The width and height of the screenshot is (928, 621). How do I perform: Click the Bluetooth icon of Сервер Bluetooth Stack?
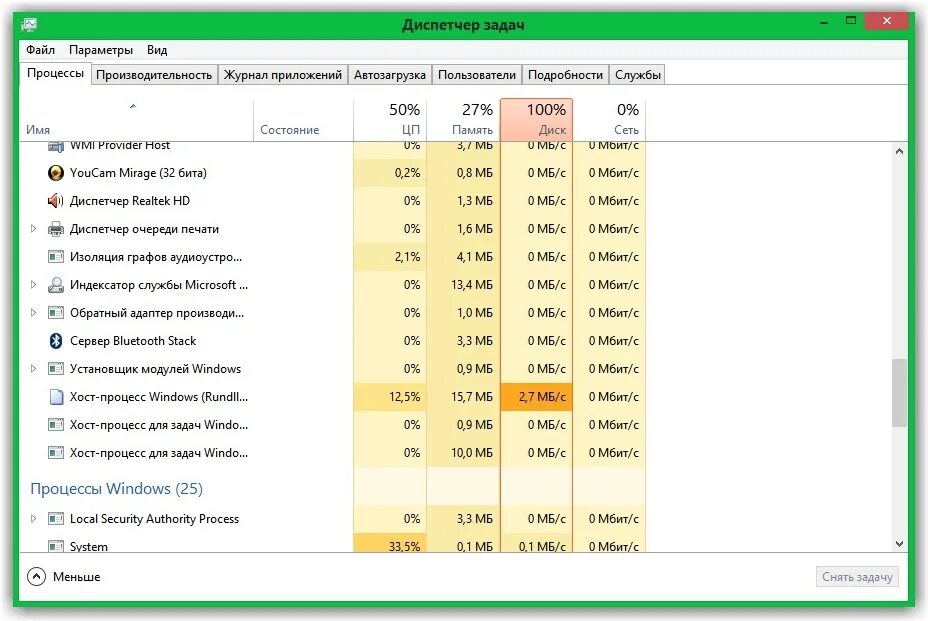pos(56,340)
